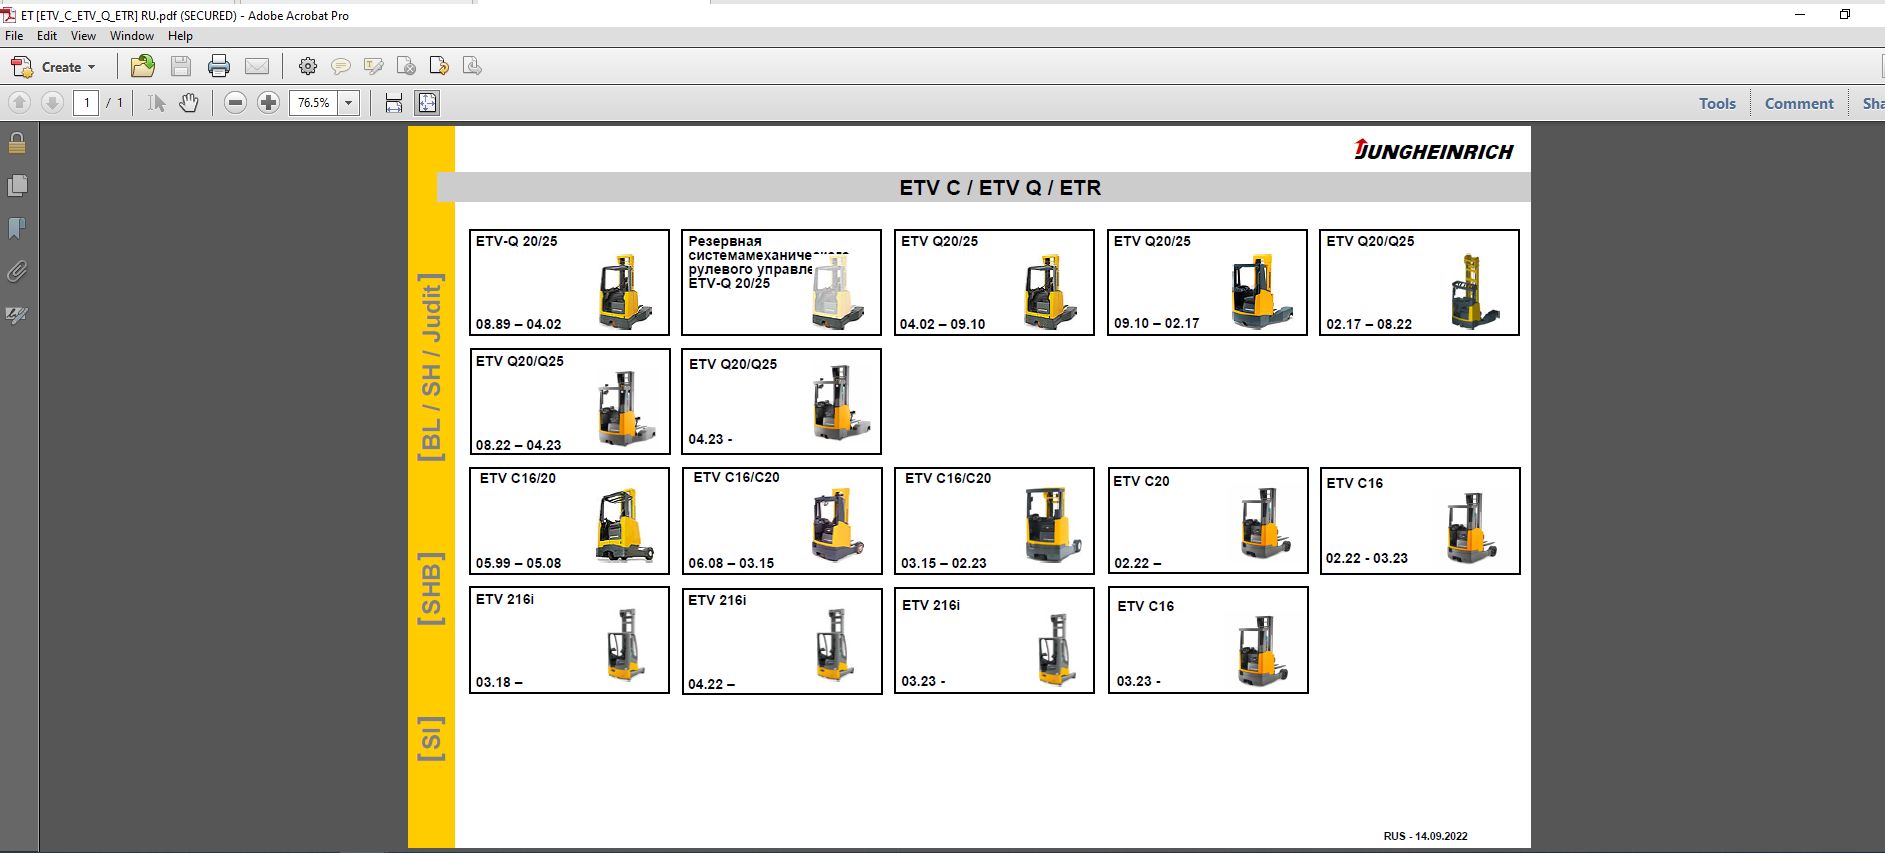1885x853 pixels.
Task: Open the Window menu
Action: tap(132, 36)
